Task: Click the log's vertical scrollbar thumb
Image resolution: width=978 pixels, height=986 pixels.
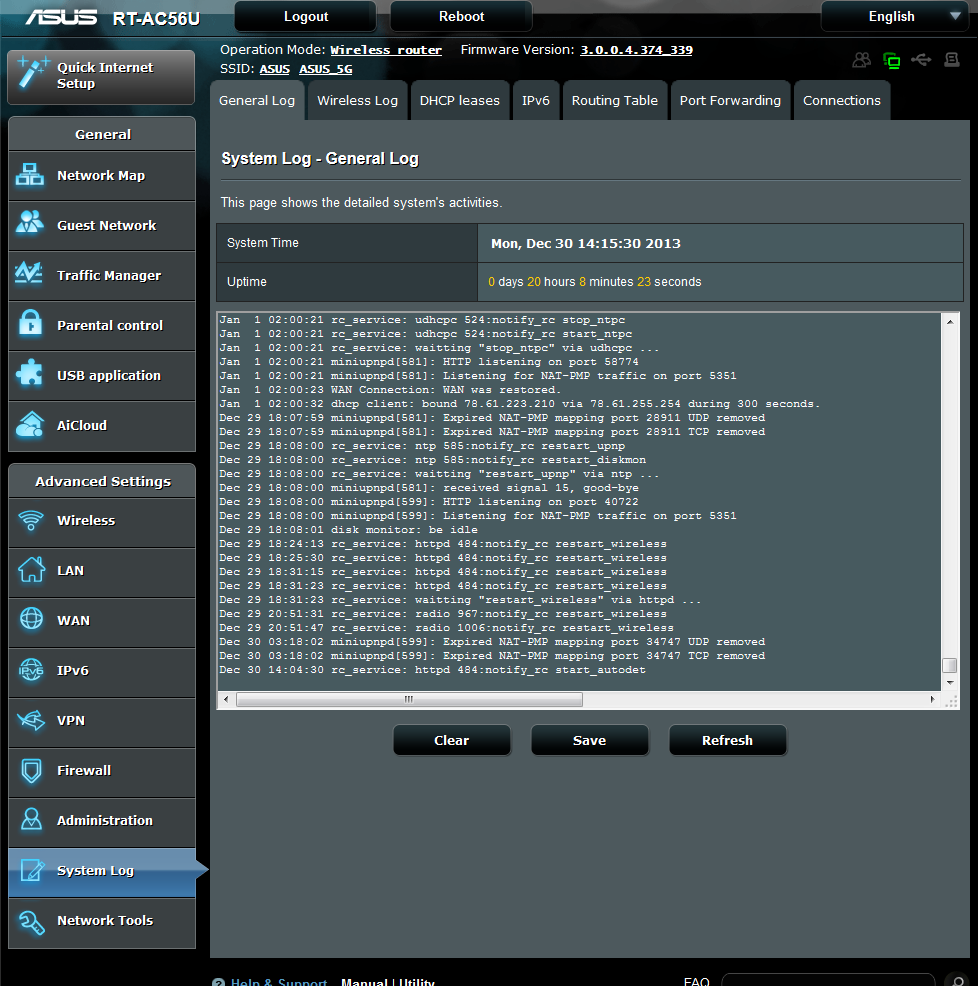Action: (950, 665)
